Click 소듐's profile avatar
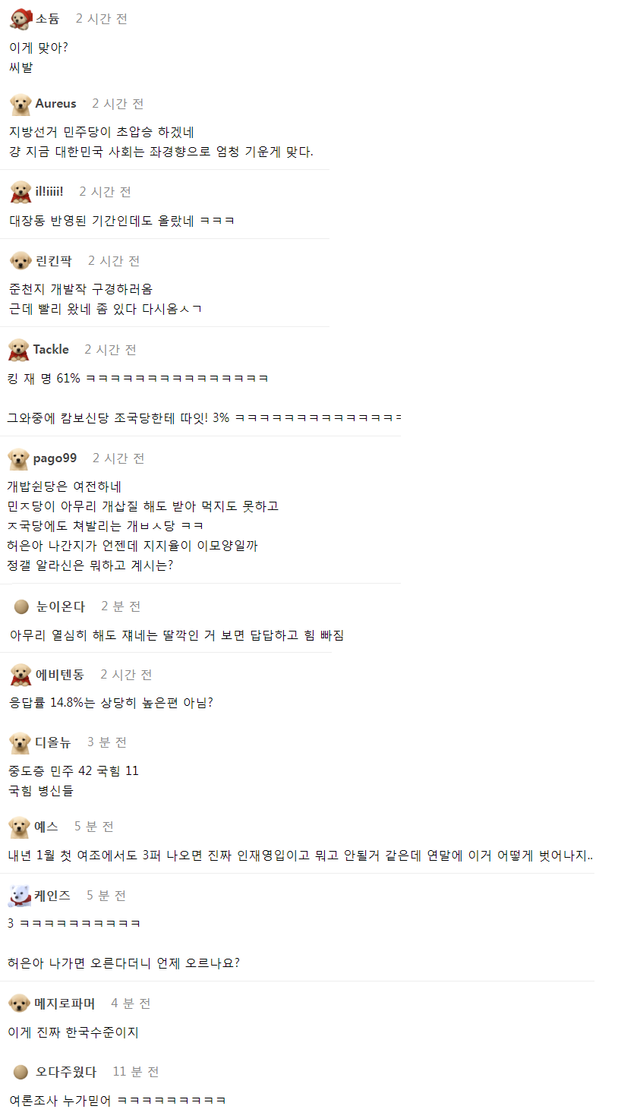640x1118 pixels. [x=20, y=19]
